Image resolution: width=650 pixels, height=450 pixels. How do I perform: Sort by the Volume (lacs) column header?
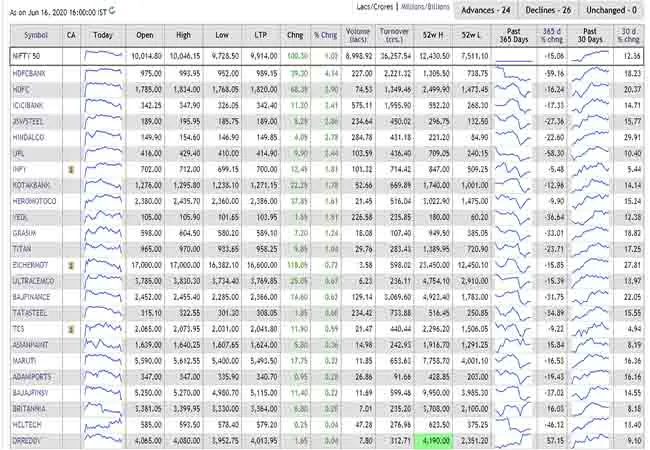358,35
